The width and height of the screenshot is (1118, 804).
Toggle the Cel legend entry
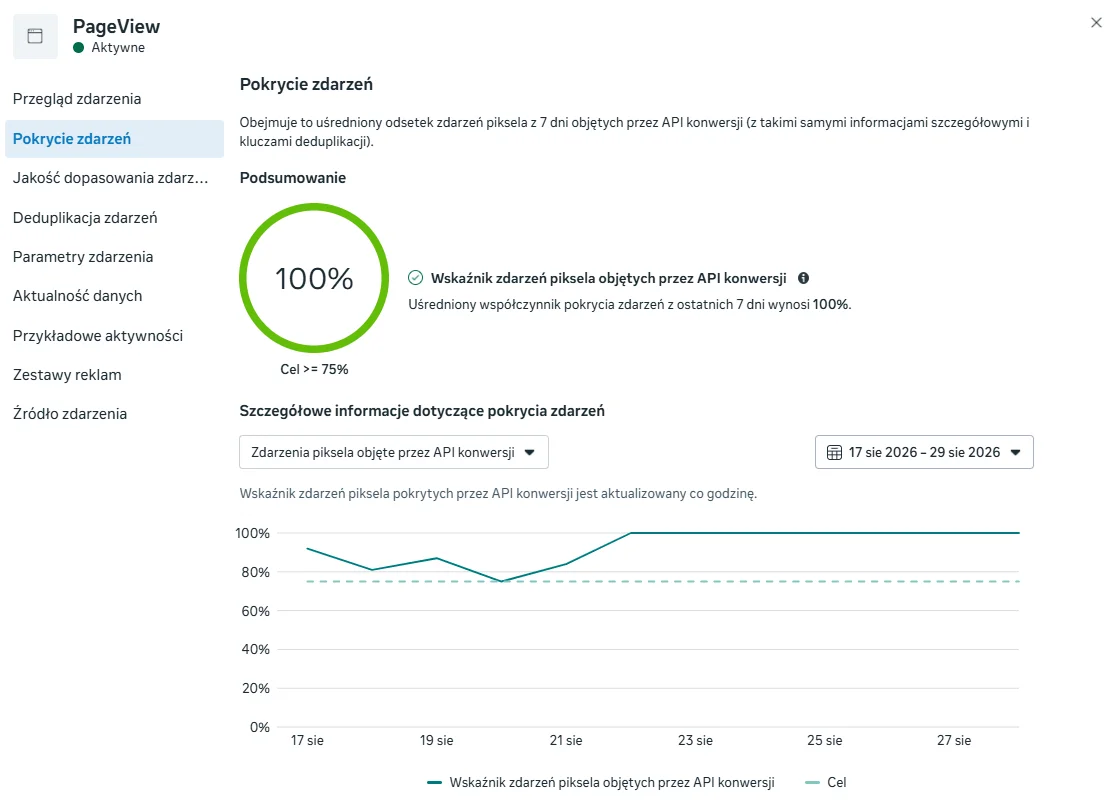pyautogui.click(x=826, y=783)
